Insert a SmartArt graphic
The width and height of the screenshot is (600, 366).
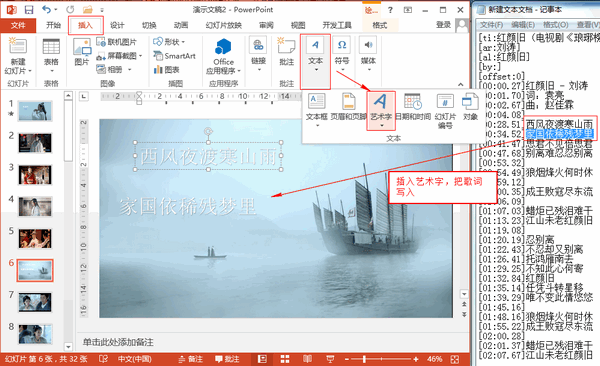pos(174,56)
